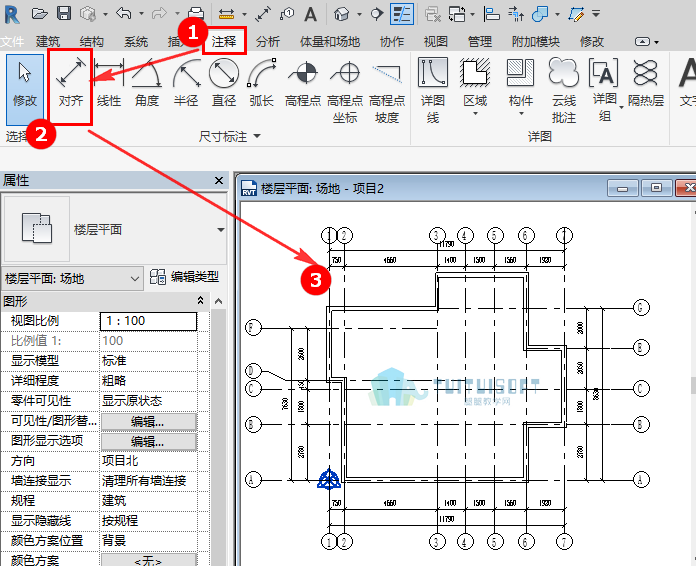This screenshot has width=696, height=566.
Task: Select the 弧长 arc length dimension tool
Action: 262,83
